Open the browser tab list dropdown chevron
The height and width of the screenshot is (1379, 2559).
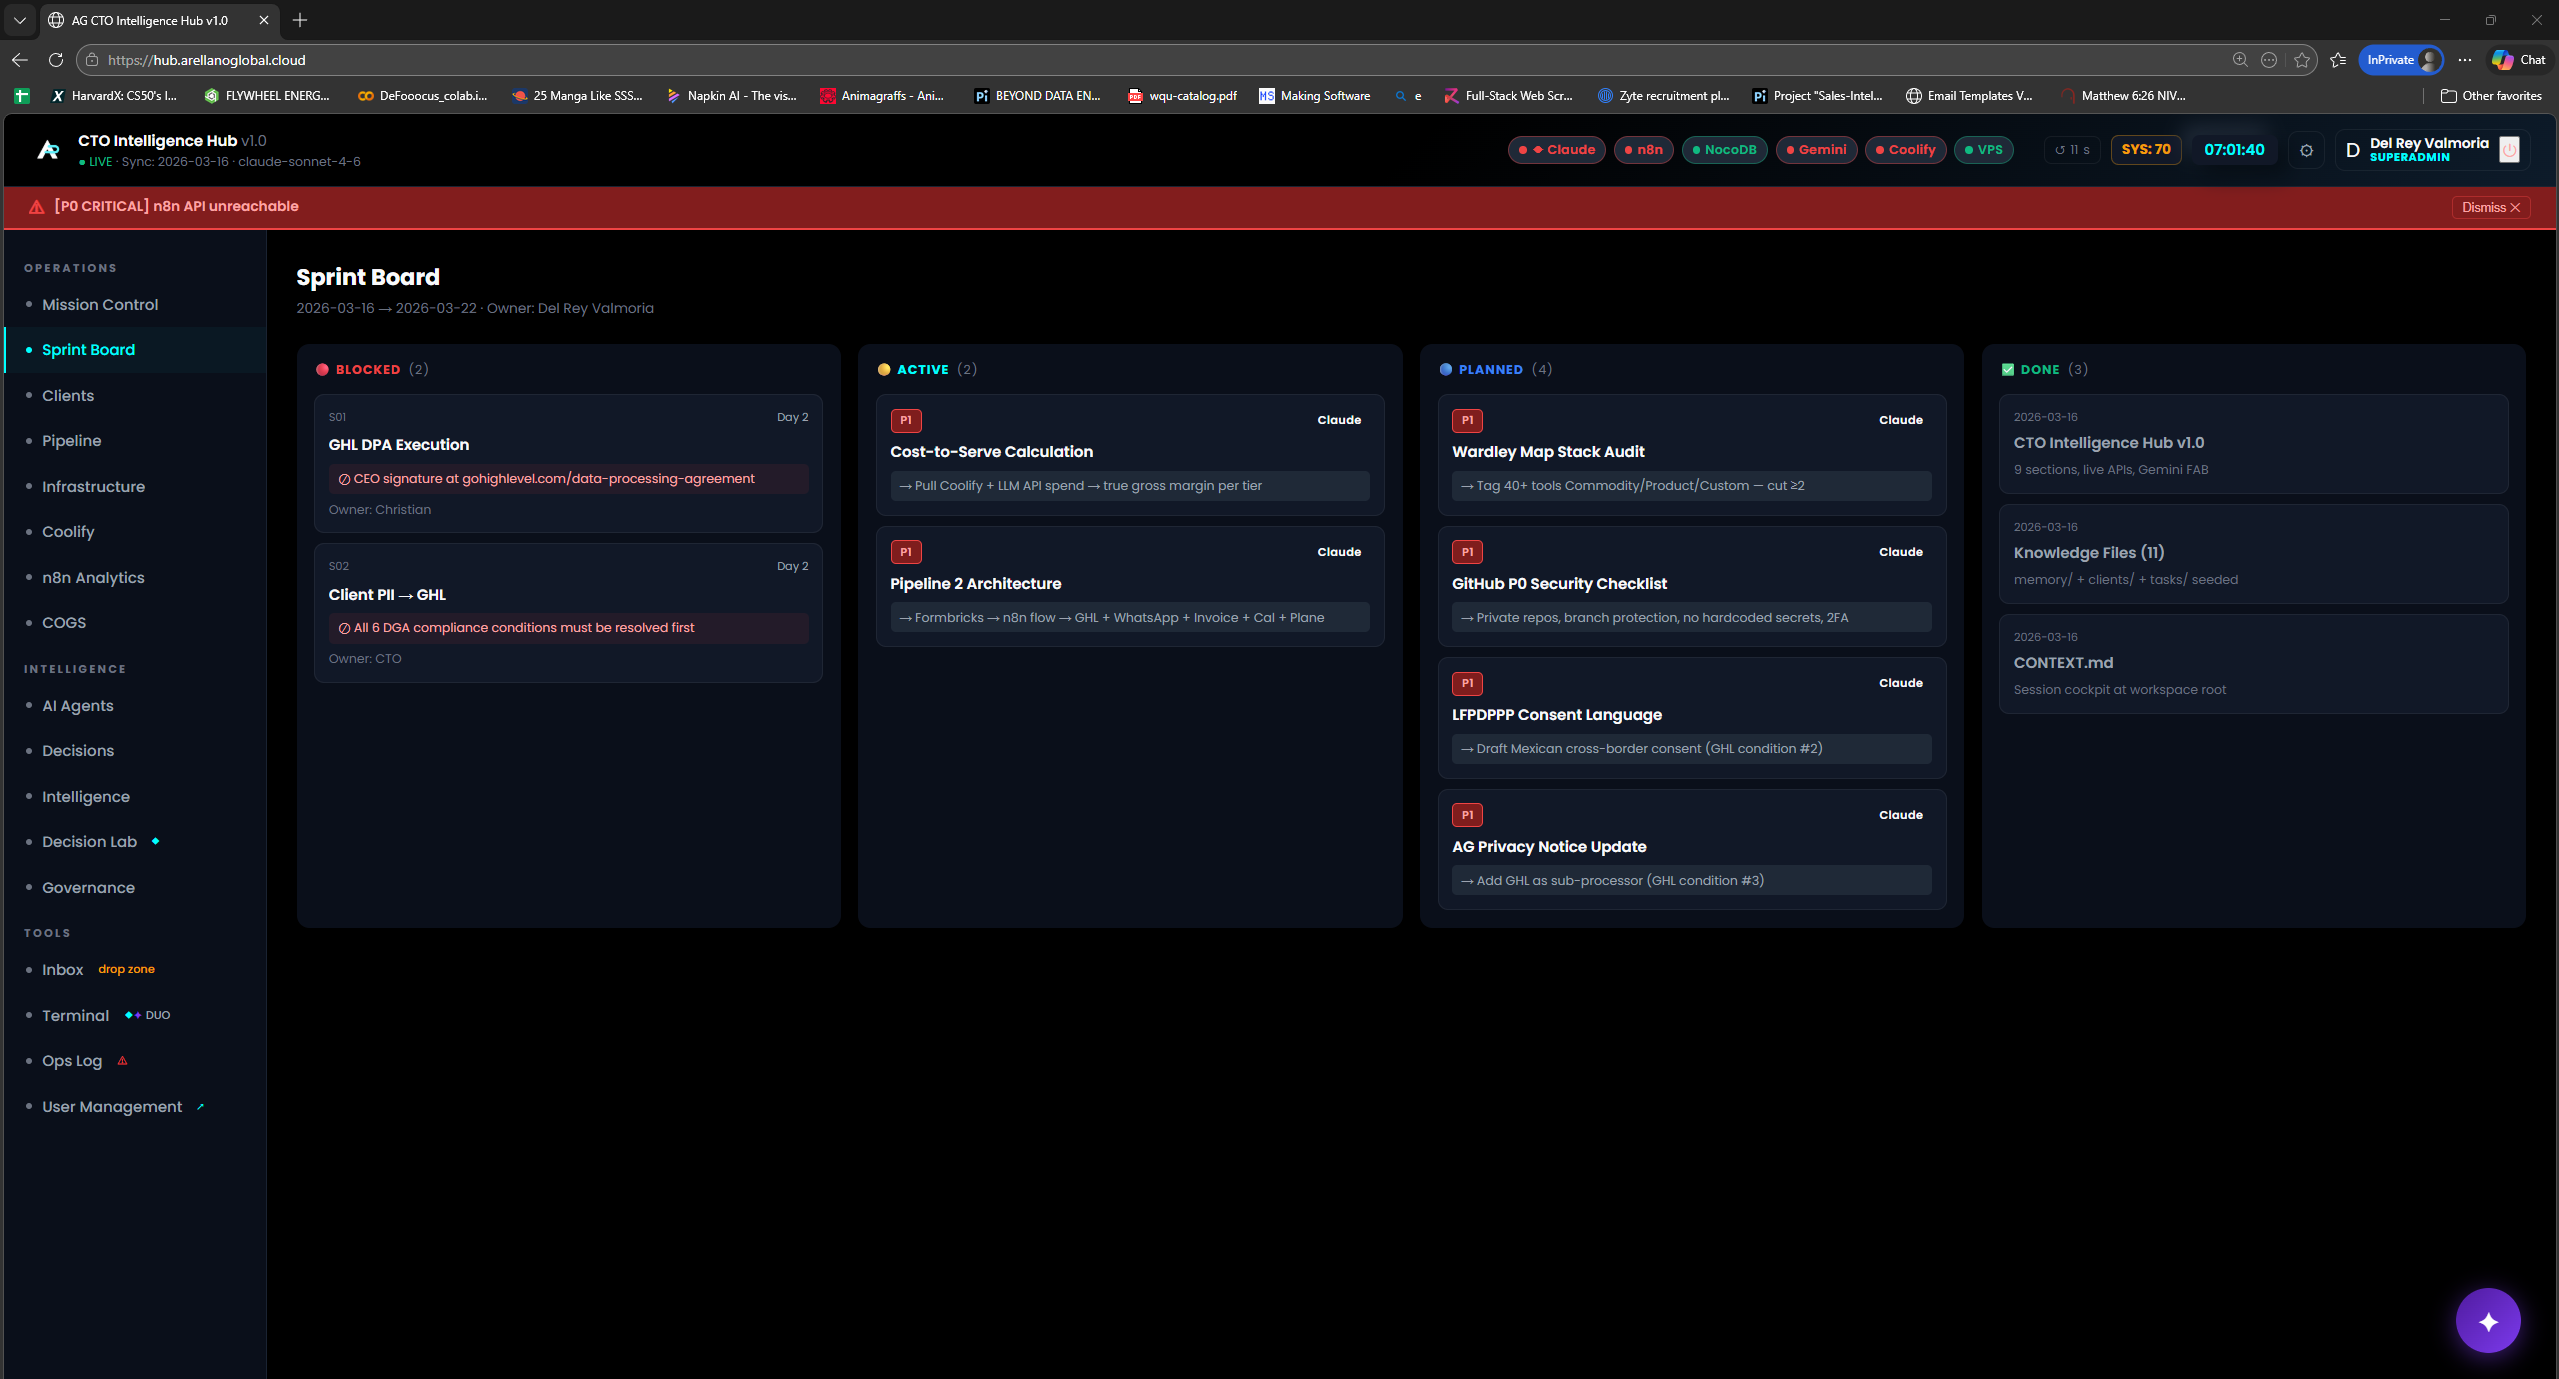click(19, 20)
